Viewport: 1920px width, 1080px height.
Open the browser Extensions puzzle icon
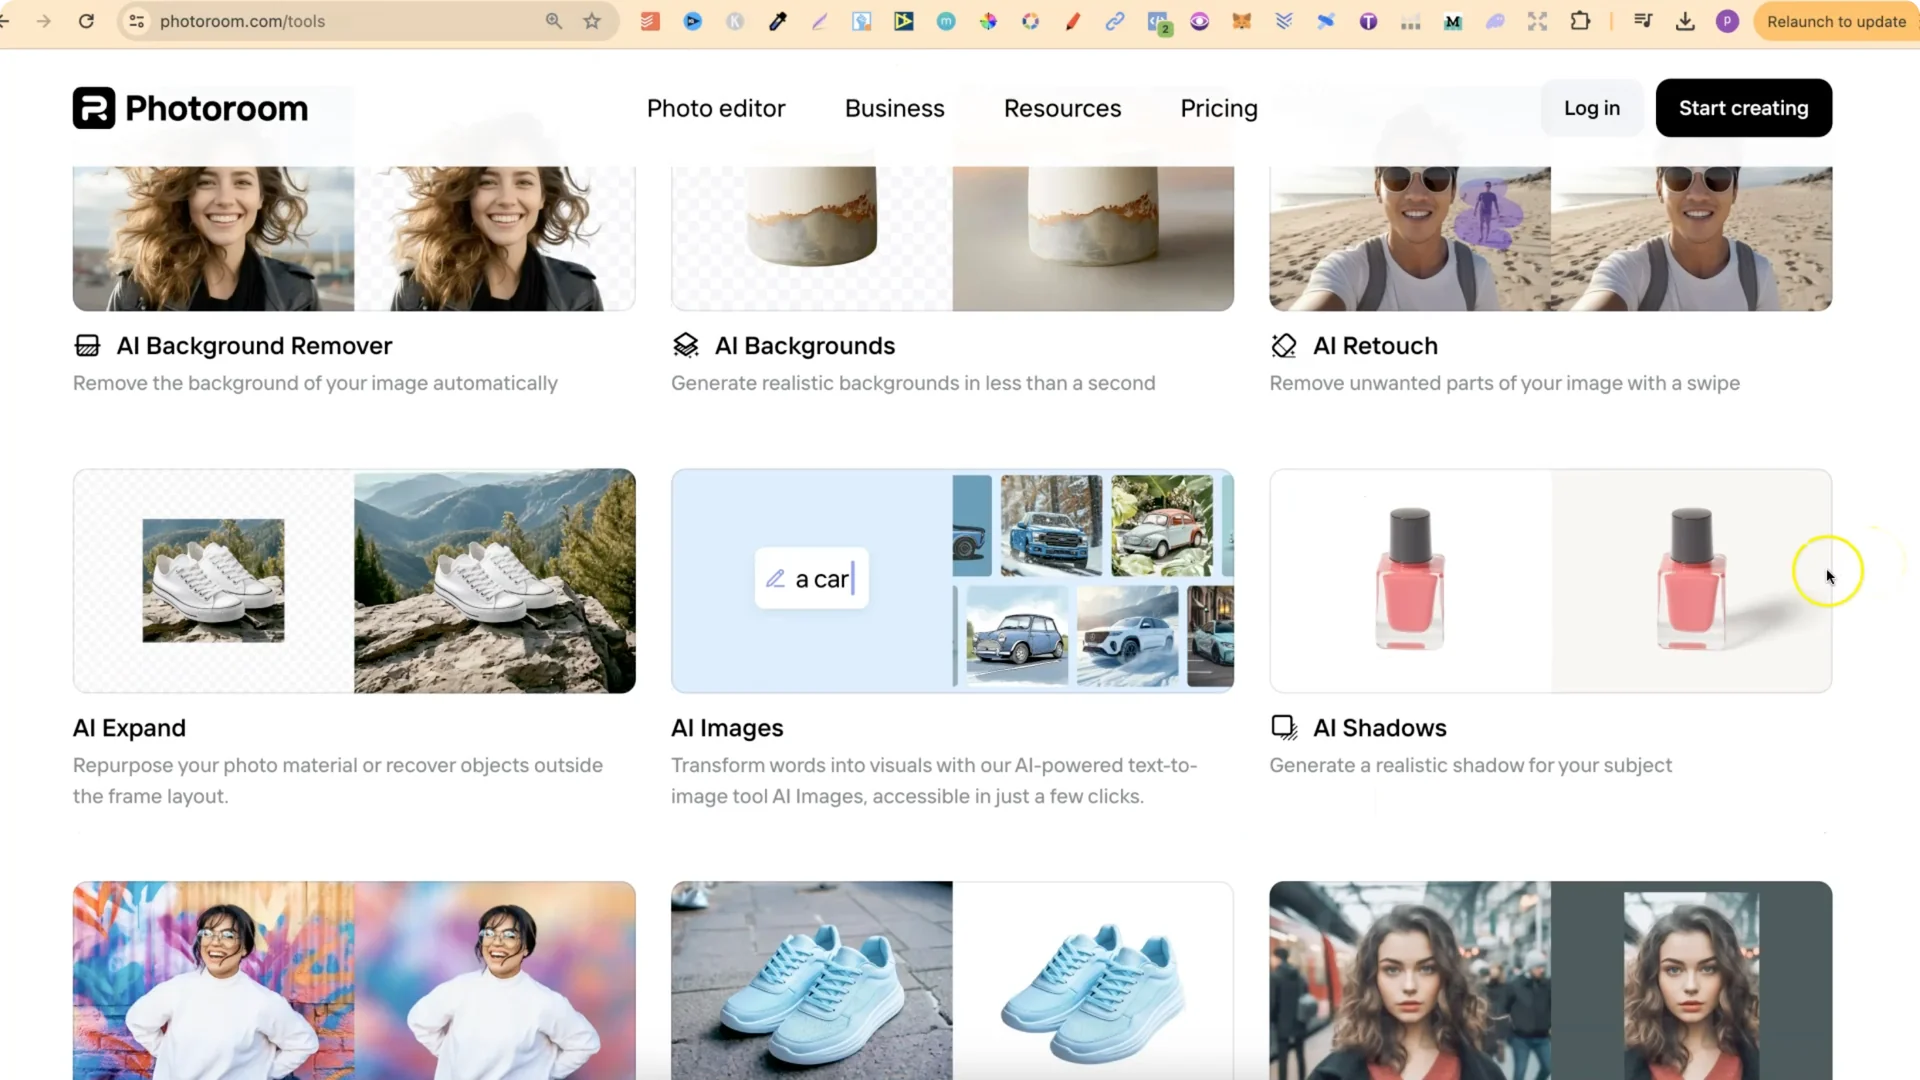pyautogui.click(x=1580, y=21)
